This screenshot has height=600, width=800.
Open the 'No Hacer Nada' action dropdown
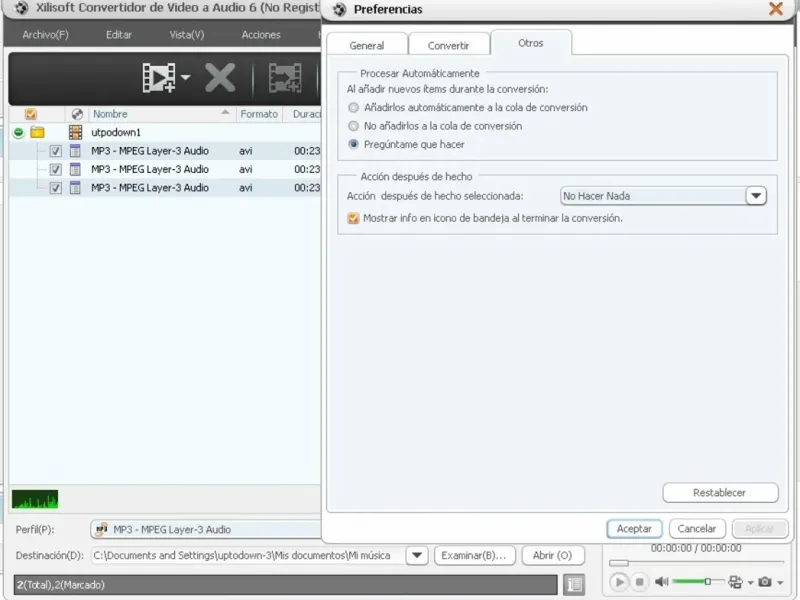click(x=756, y=196)
